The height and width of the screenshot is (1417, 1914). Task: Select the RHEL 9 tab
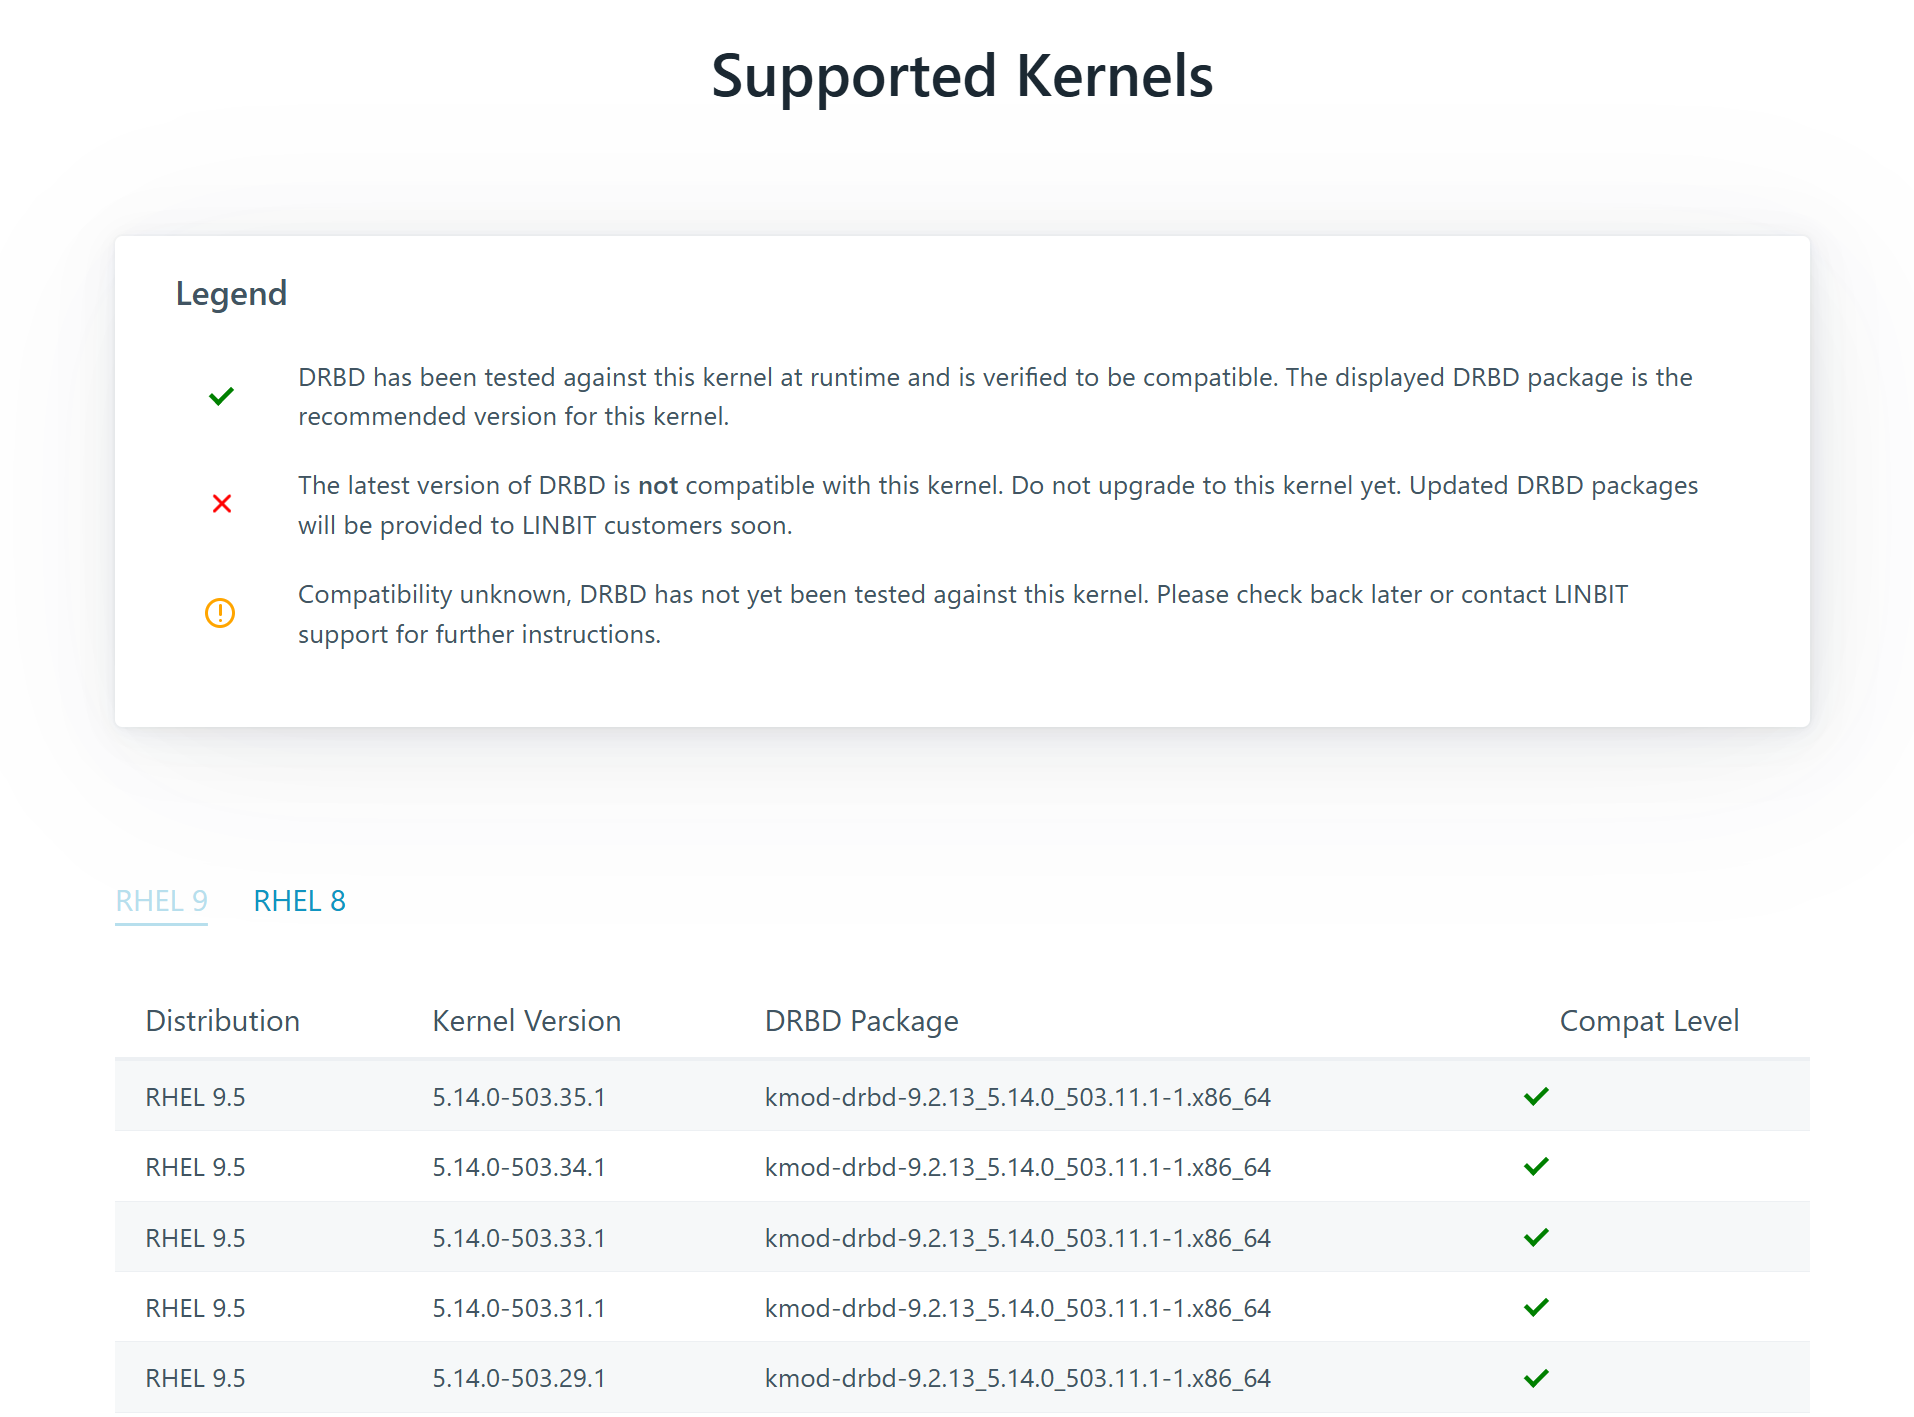[161, 901]
